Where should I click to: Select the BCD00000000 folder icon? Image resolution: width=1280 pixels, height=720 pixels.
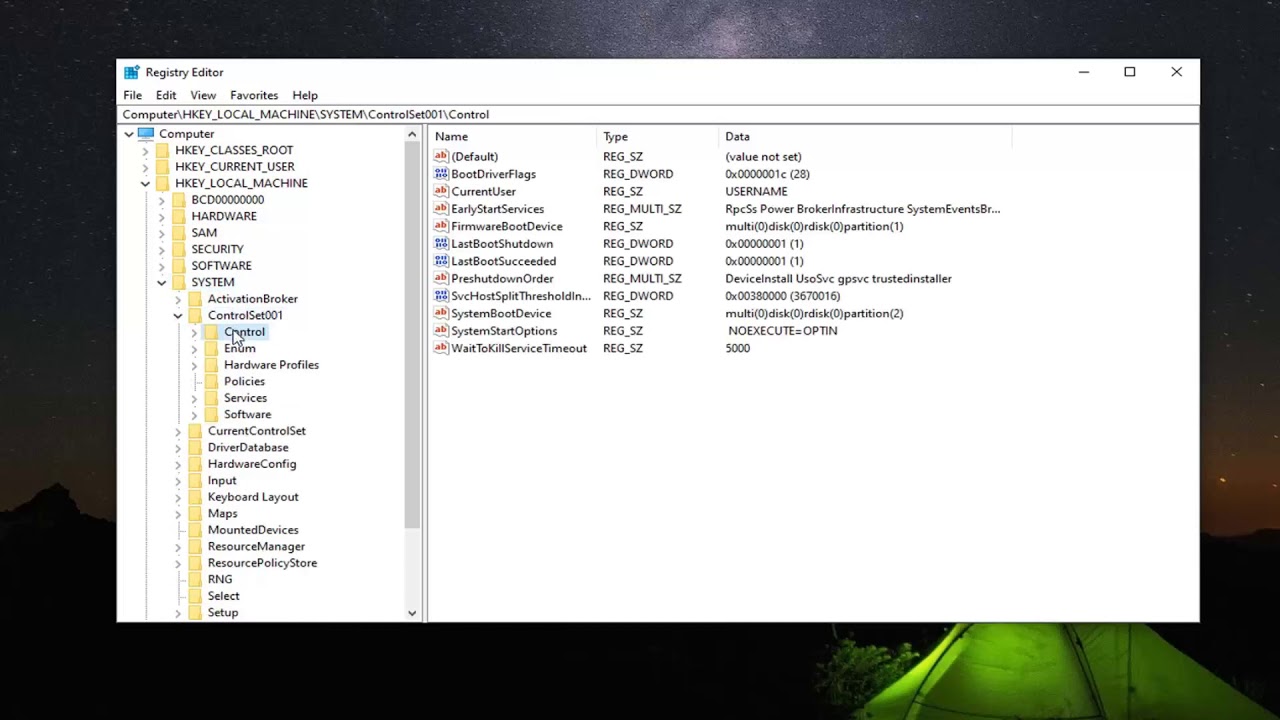coord(179,200)
